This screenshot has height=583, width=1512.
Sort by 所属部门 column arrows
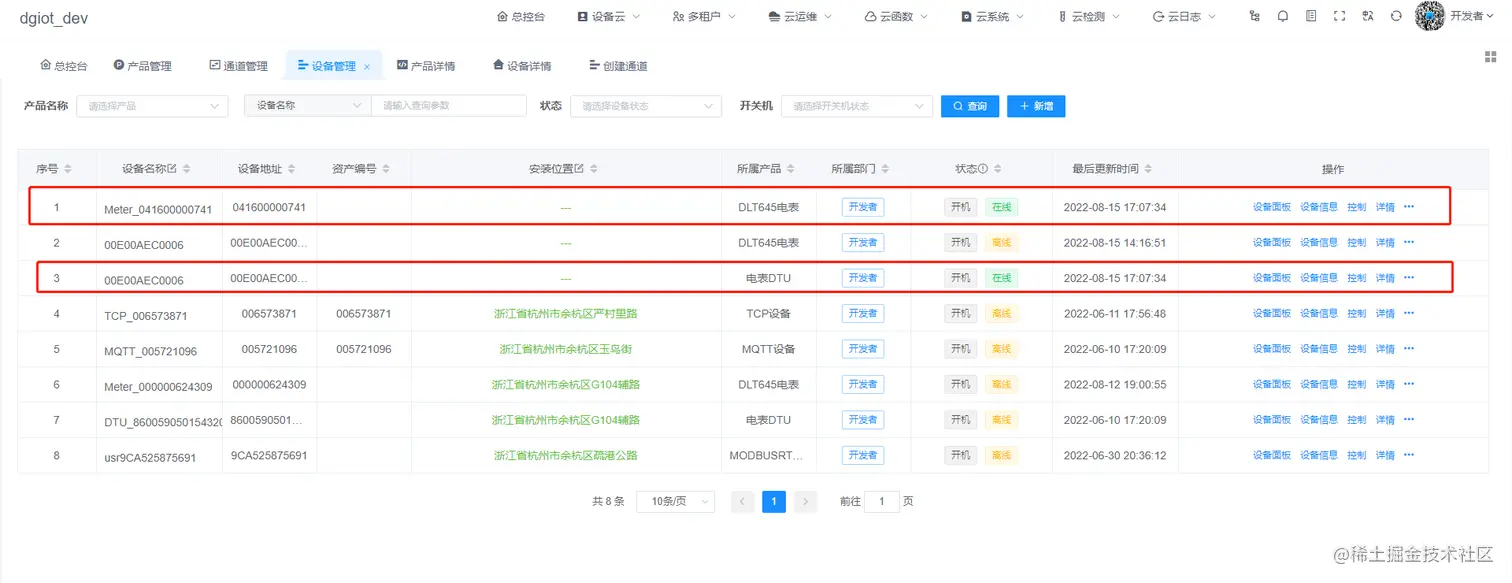point(885,169)
